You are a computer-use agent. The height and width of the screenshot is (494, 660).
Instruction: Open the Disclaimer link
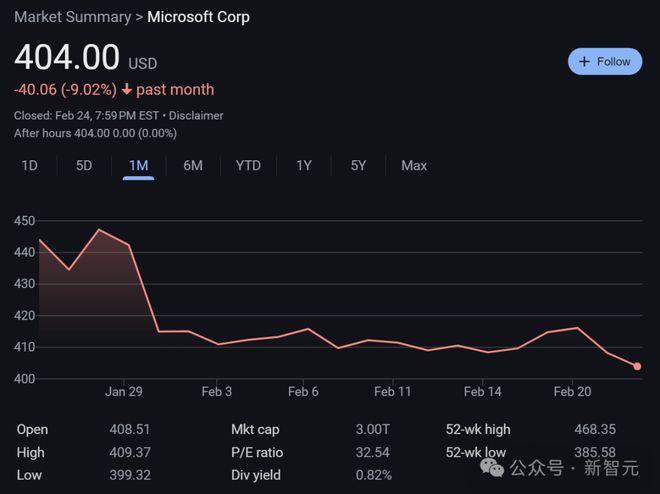196,116
